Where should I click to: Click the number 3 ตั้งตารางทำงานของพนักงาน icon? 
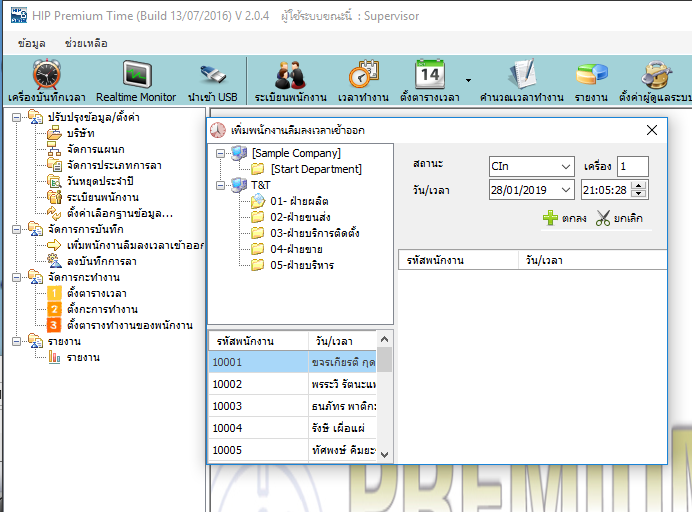(54, 326)
